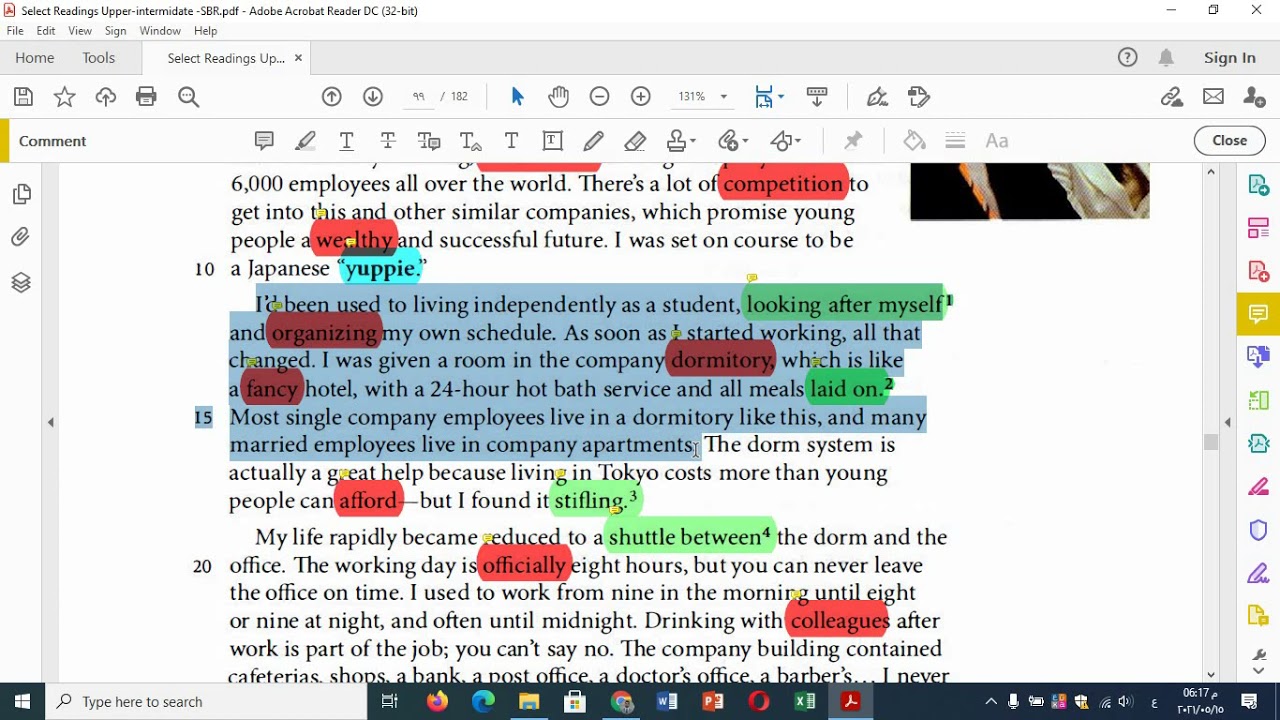Activate the hand pan tool
Viewport: 1280px width, 720px height.
click(558, 96)
